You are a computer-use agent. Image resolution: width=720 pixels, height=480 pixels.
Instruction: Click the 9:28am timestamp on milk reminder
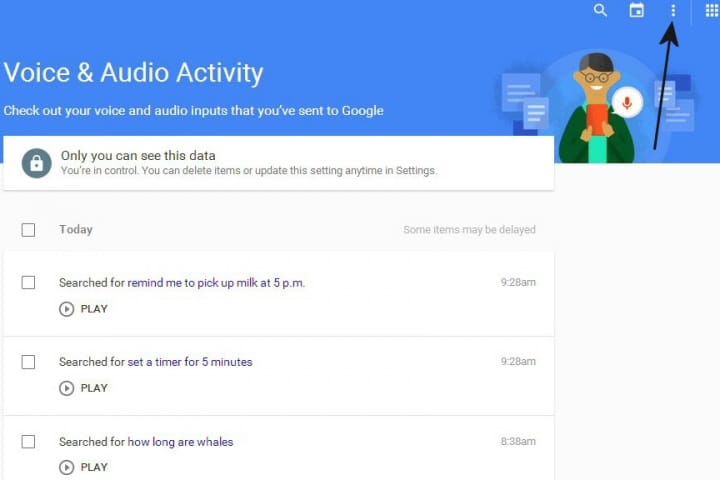tap(518, 283)
